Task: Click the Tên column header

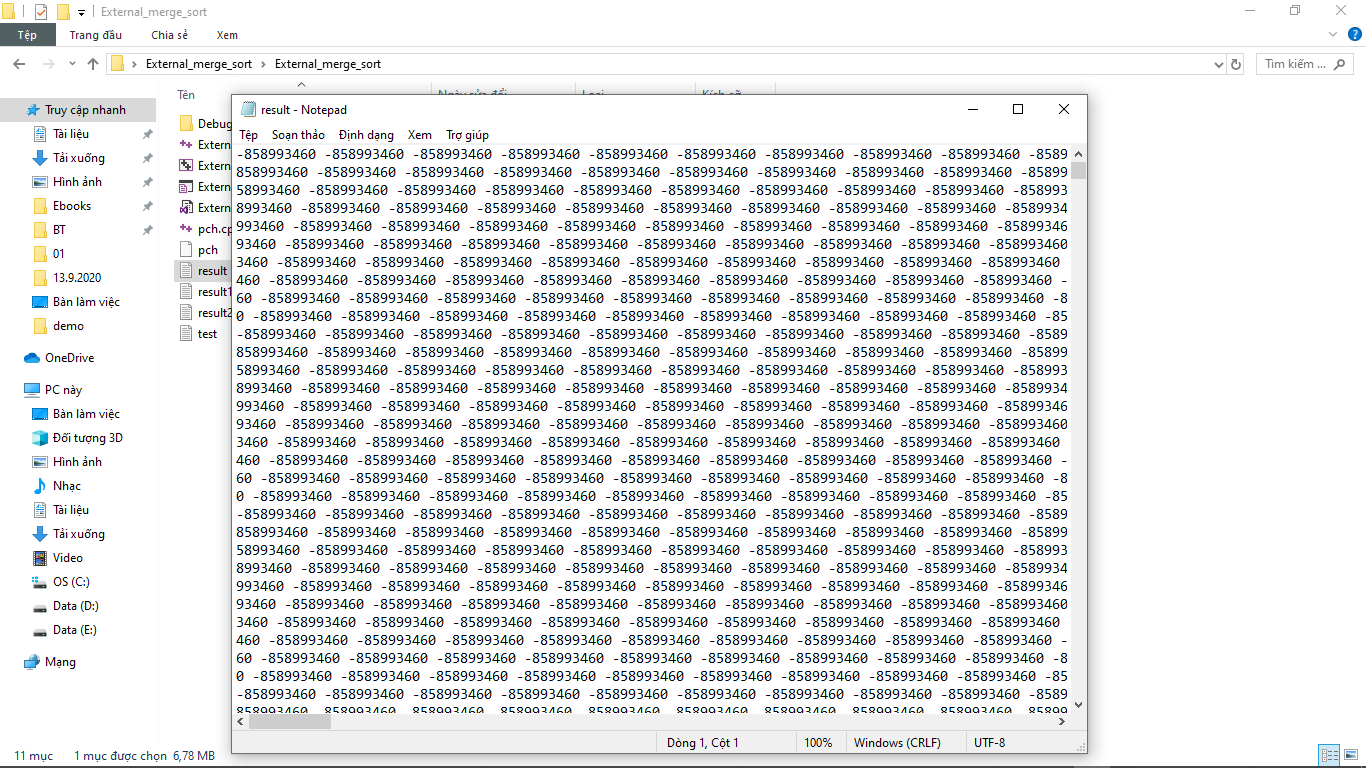Action: pyautogui.click(x=186, y=95)
